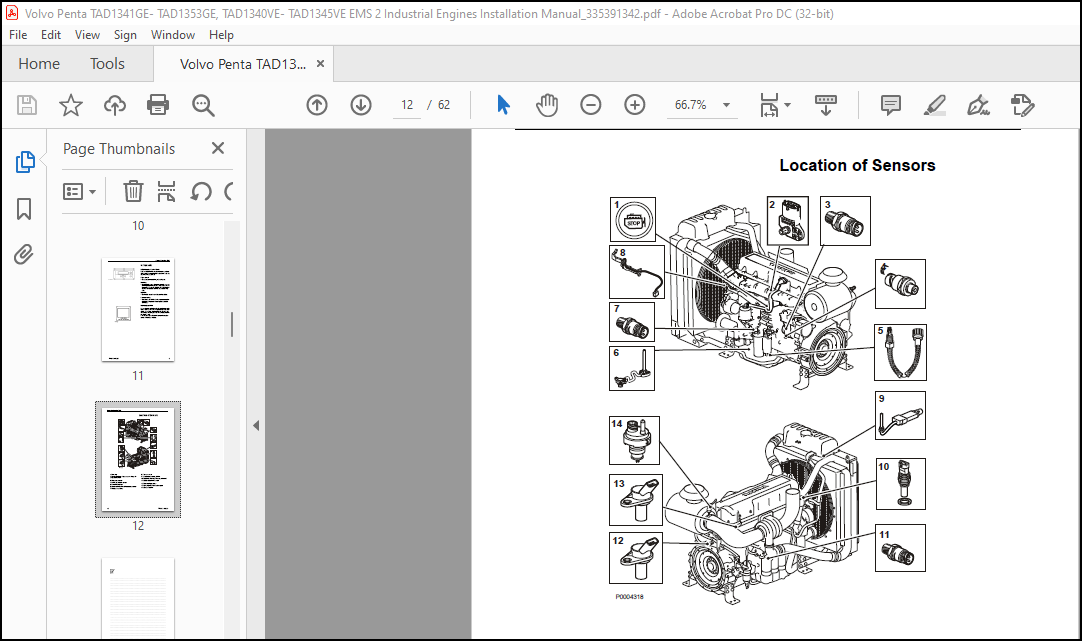Click the Save file icon
Image resolution: width=1082 pixels, height=641 pixels.
(27, 105)
